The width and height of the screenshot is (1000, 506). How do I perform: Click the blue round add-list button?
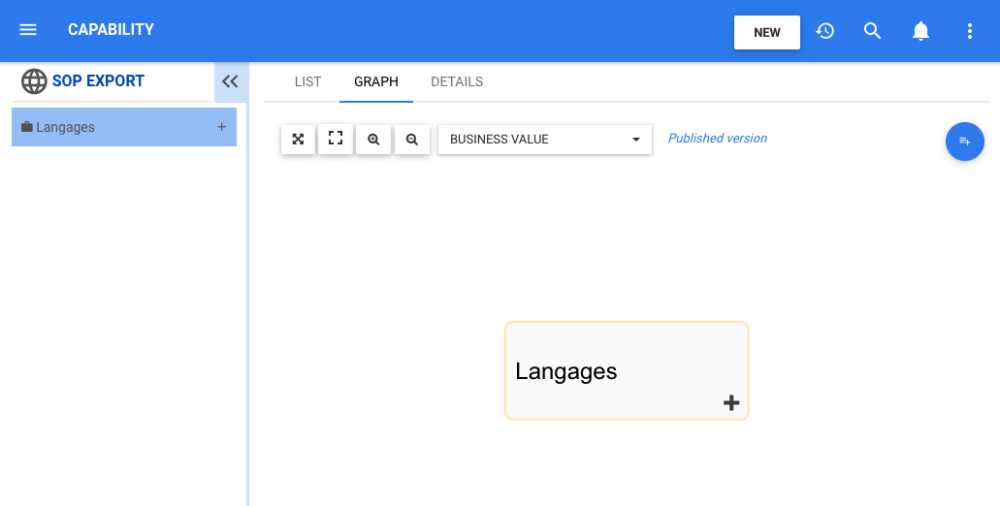pyautogui.click(x=964, y=141)
